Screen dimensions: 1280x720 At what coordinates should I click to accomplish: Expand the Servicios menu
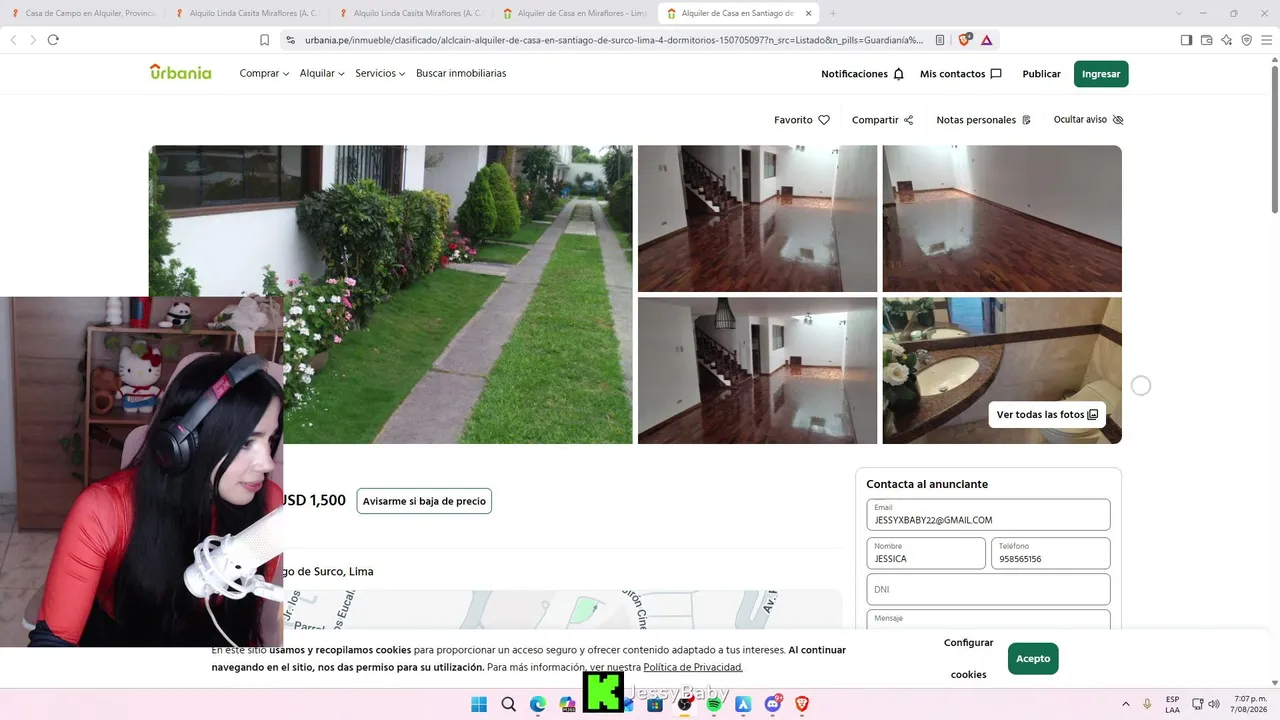click(x=380, y=74)
